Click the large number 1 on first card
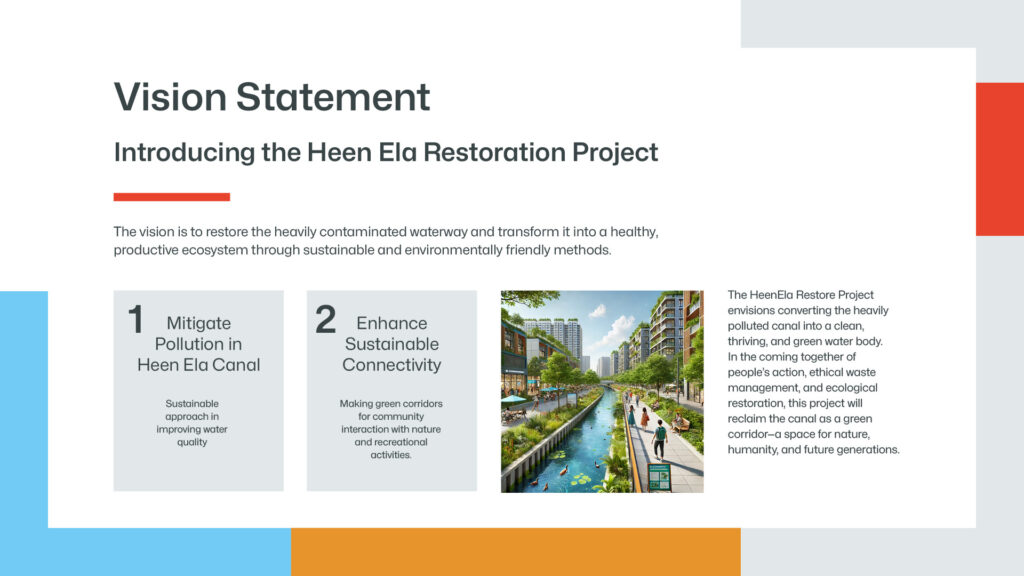The height and width of the screenshot is (576, 1024). click(135, 320)
